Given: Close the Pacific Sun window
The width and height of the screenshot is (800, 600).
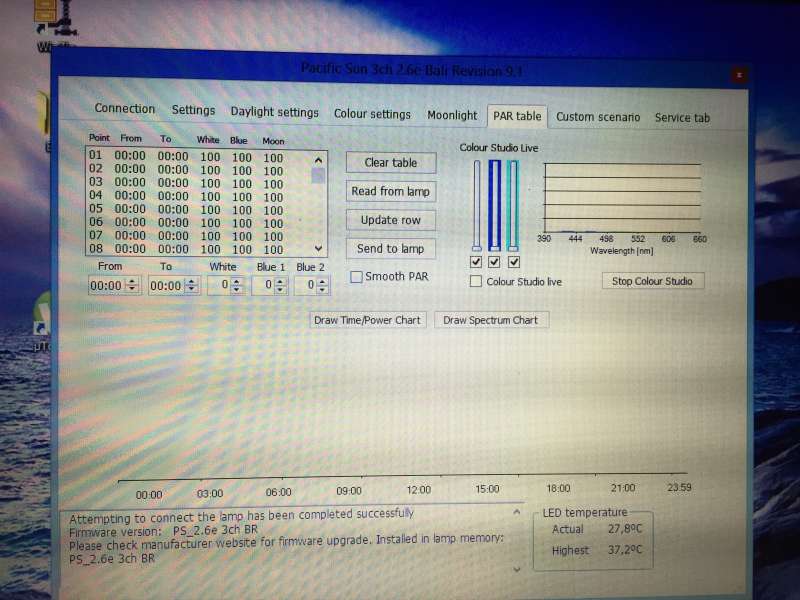Looking at the screenshot, I should (738, 74).
